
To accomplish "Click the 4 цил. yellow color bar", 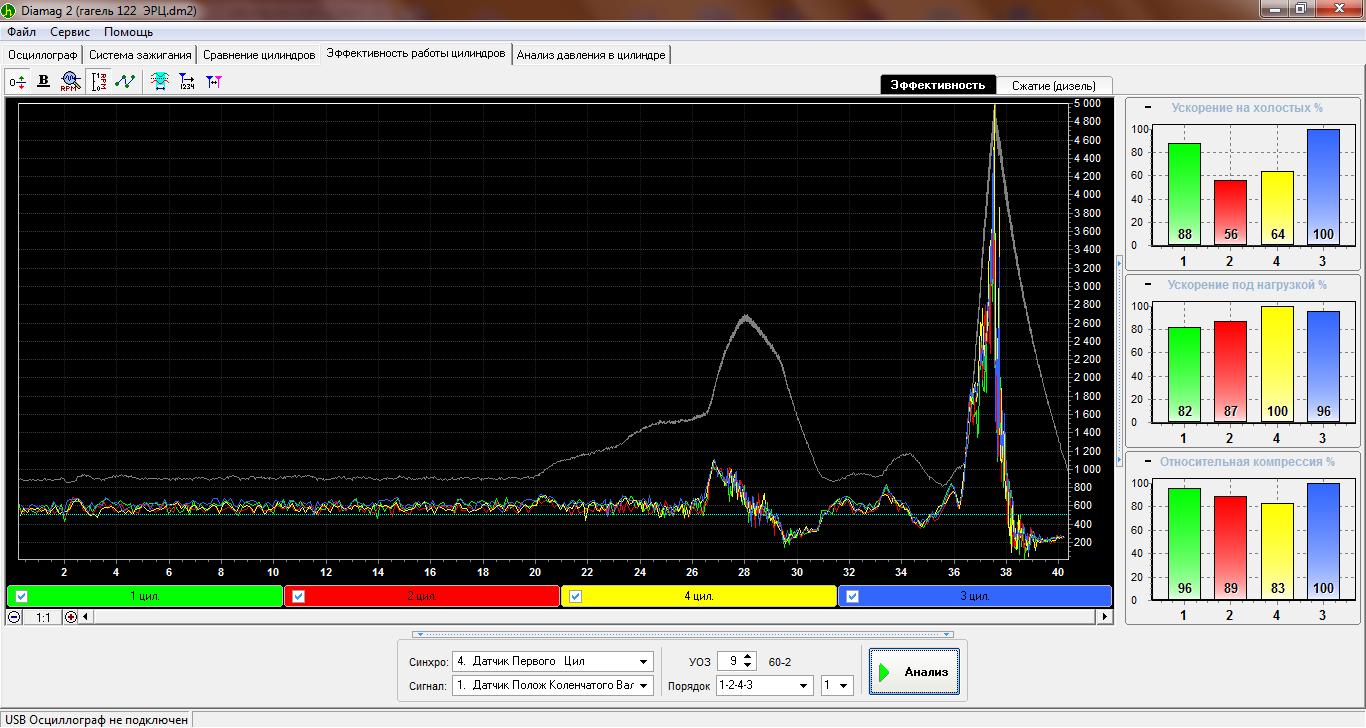I will (699, 596).
